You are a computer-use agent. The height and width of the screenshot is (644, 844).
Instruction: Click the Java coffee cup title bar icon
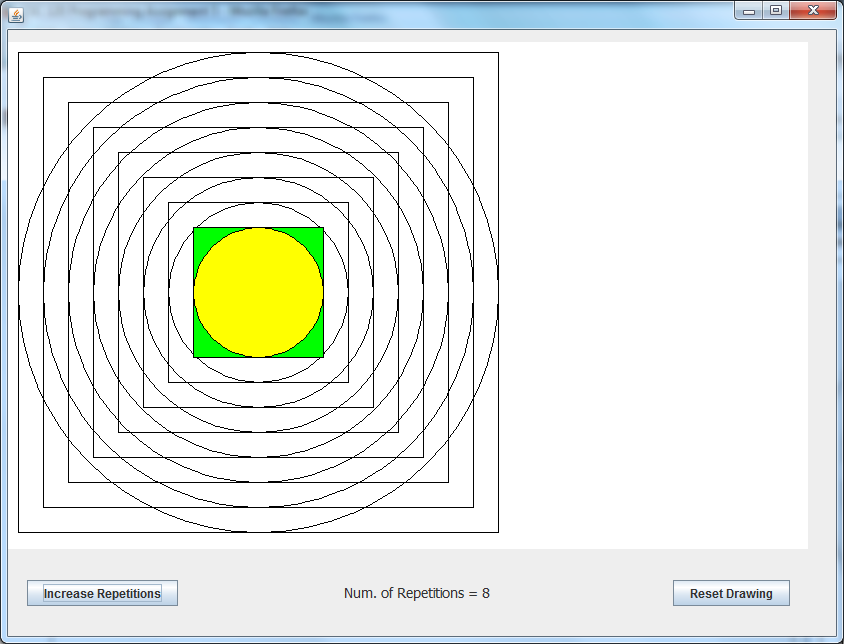[x=16, y=13]
